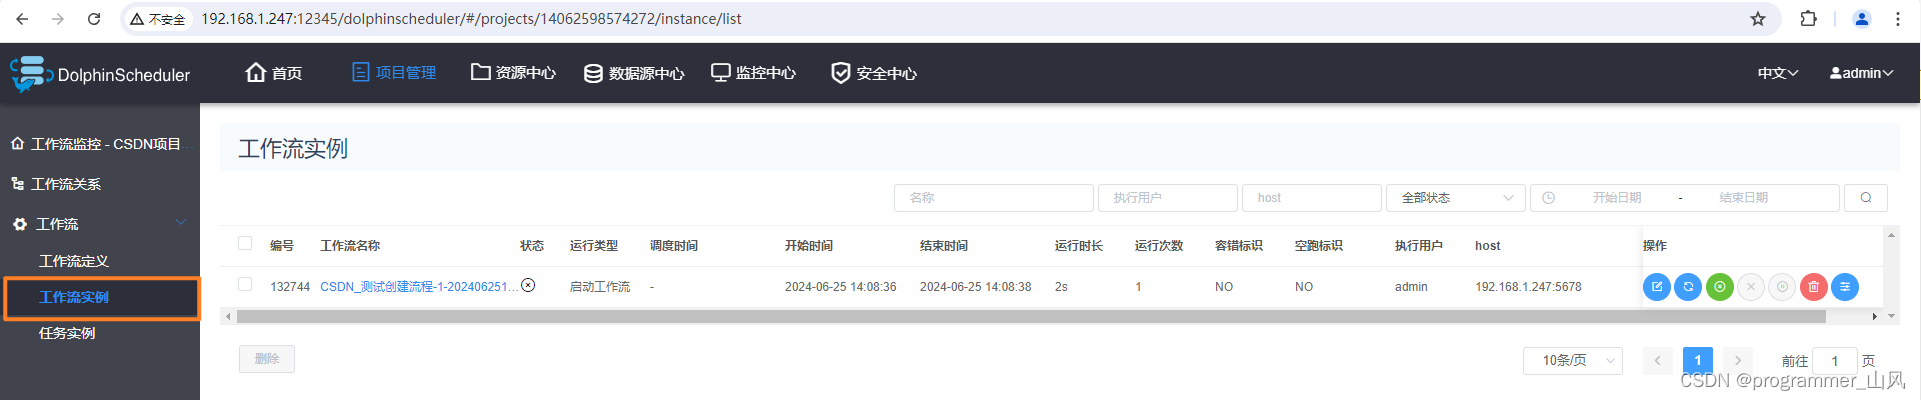
Task: Click the 132744 instance number
Action: (x=290, y=287)
